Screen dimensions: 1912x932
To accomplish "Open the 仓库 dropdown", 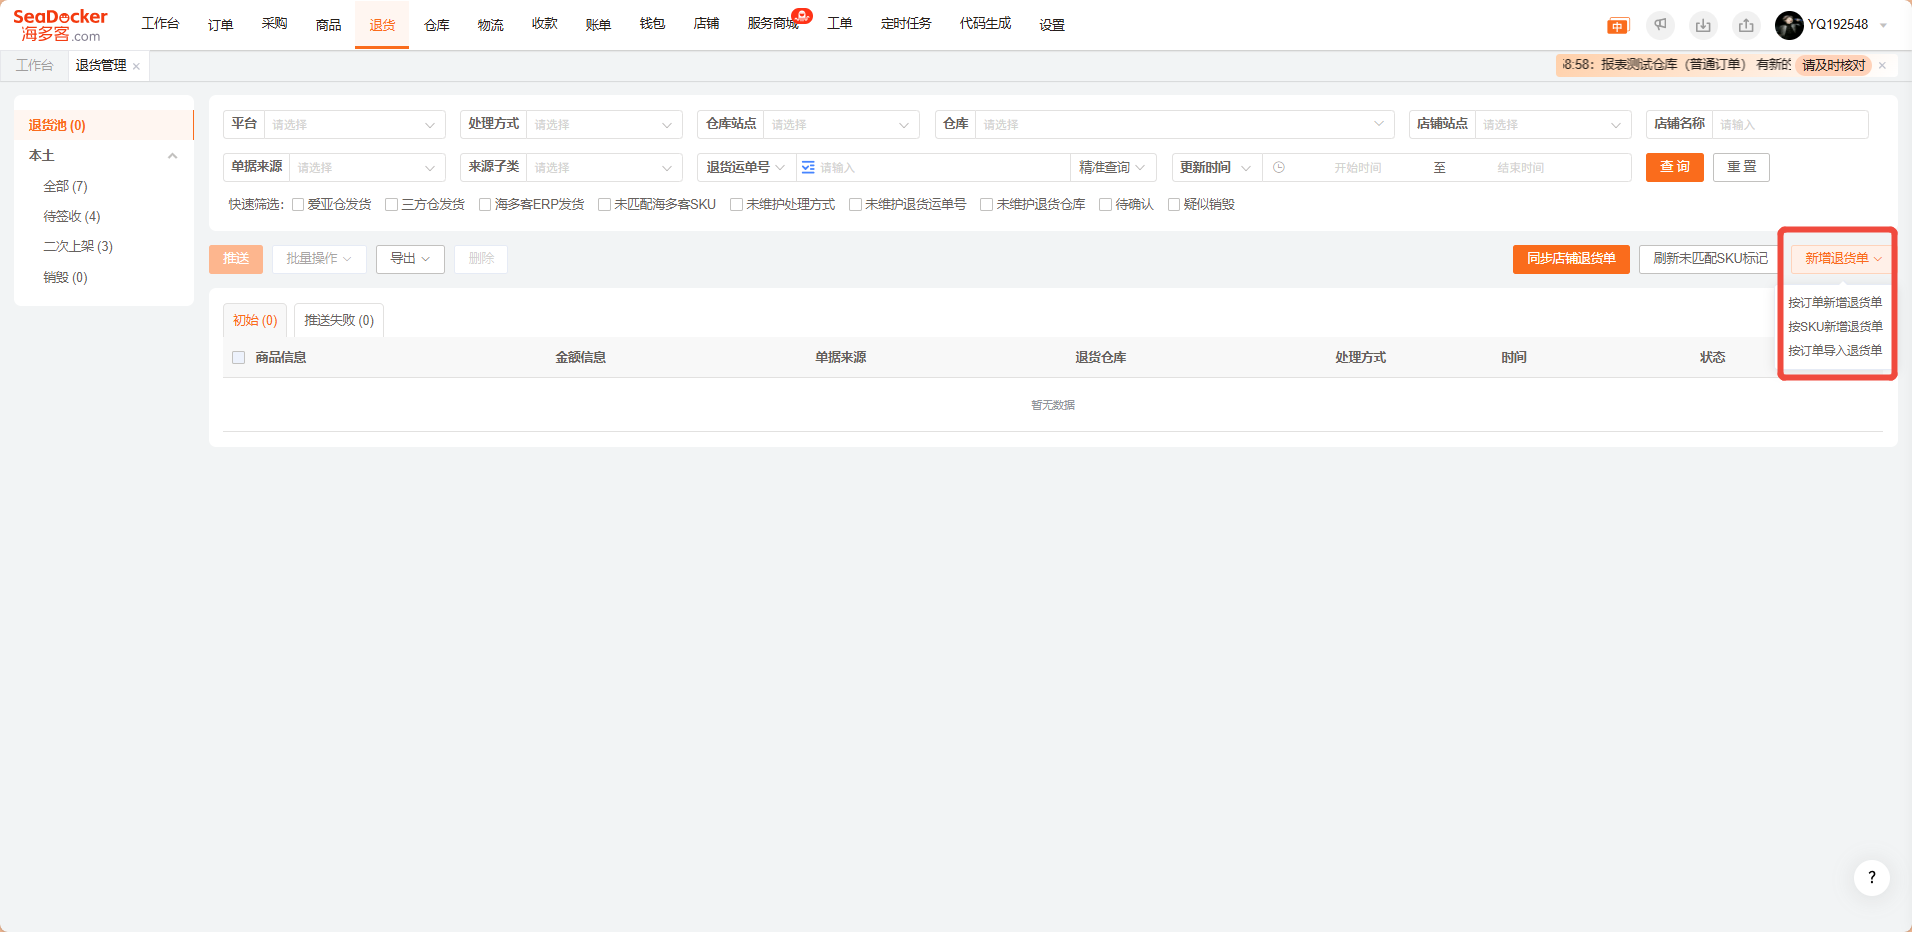I will coord(1185,124).
